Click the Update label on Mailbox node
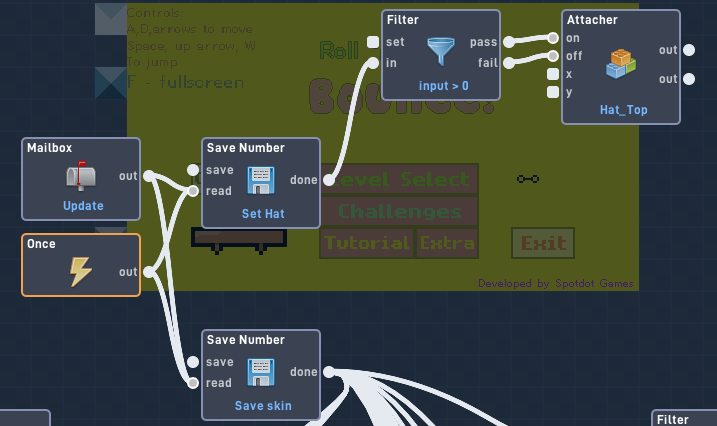Screen dimensions: 717x426 [x=83, y=206]
